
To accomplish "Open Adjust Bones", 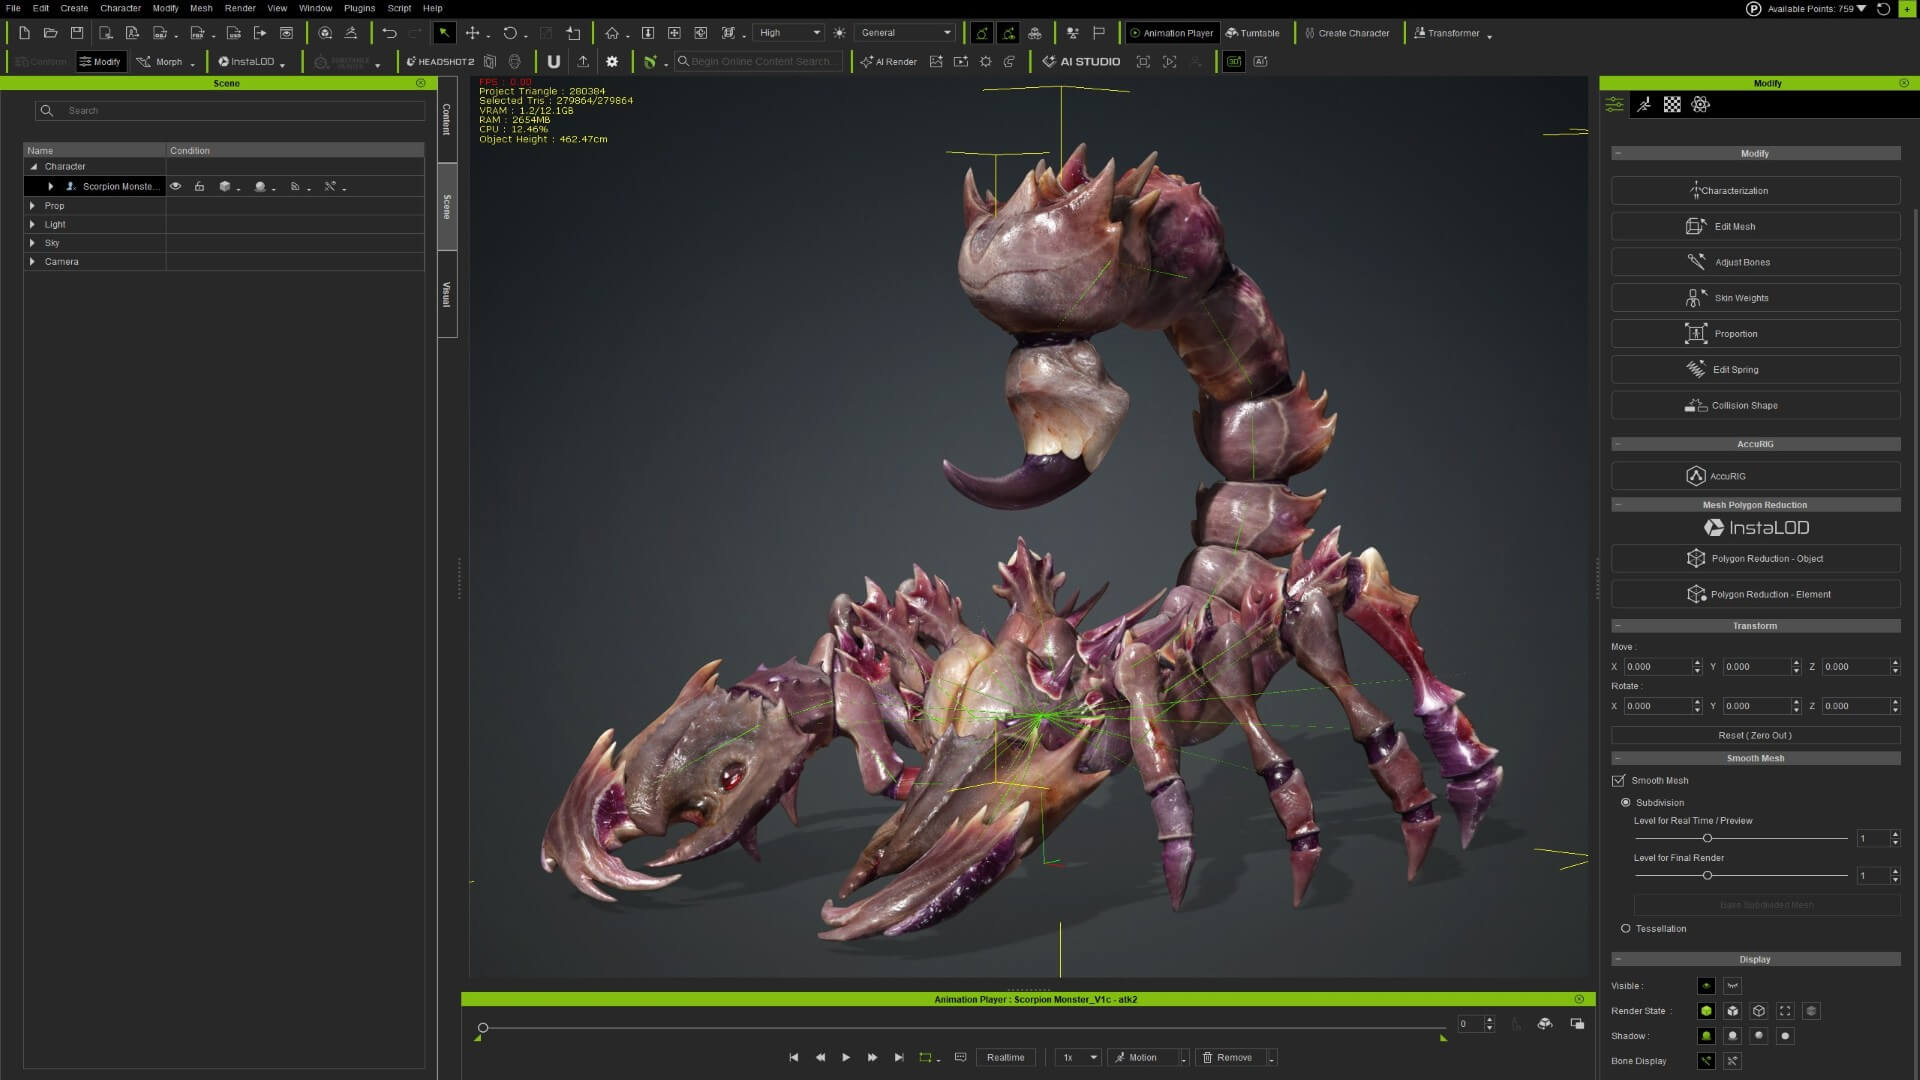I will click(1755, 262).
